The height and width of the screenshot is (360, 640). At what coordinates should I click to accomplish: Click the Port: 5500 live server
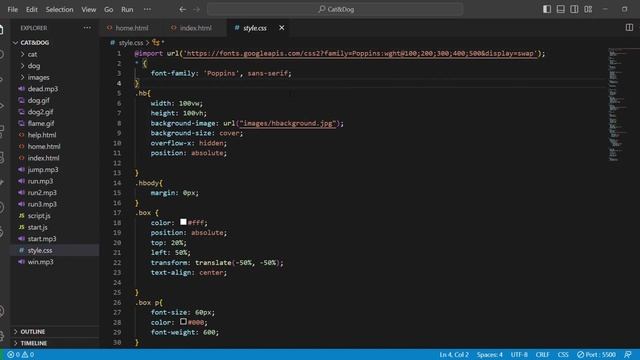tap(596, 355)
